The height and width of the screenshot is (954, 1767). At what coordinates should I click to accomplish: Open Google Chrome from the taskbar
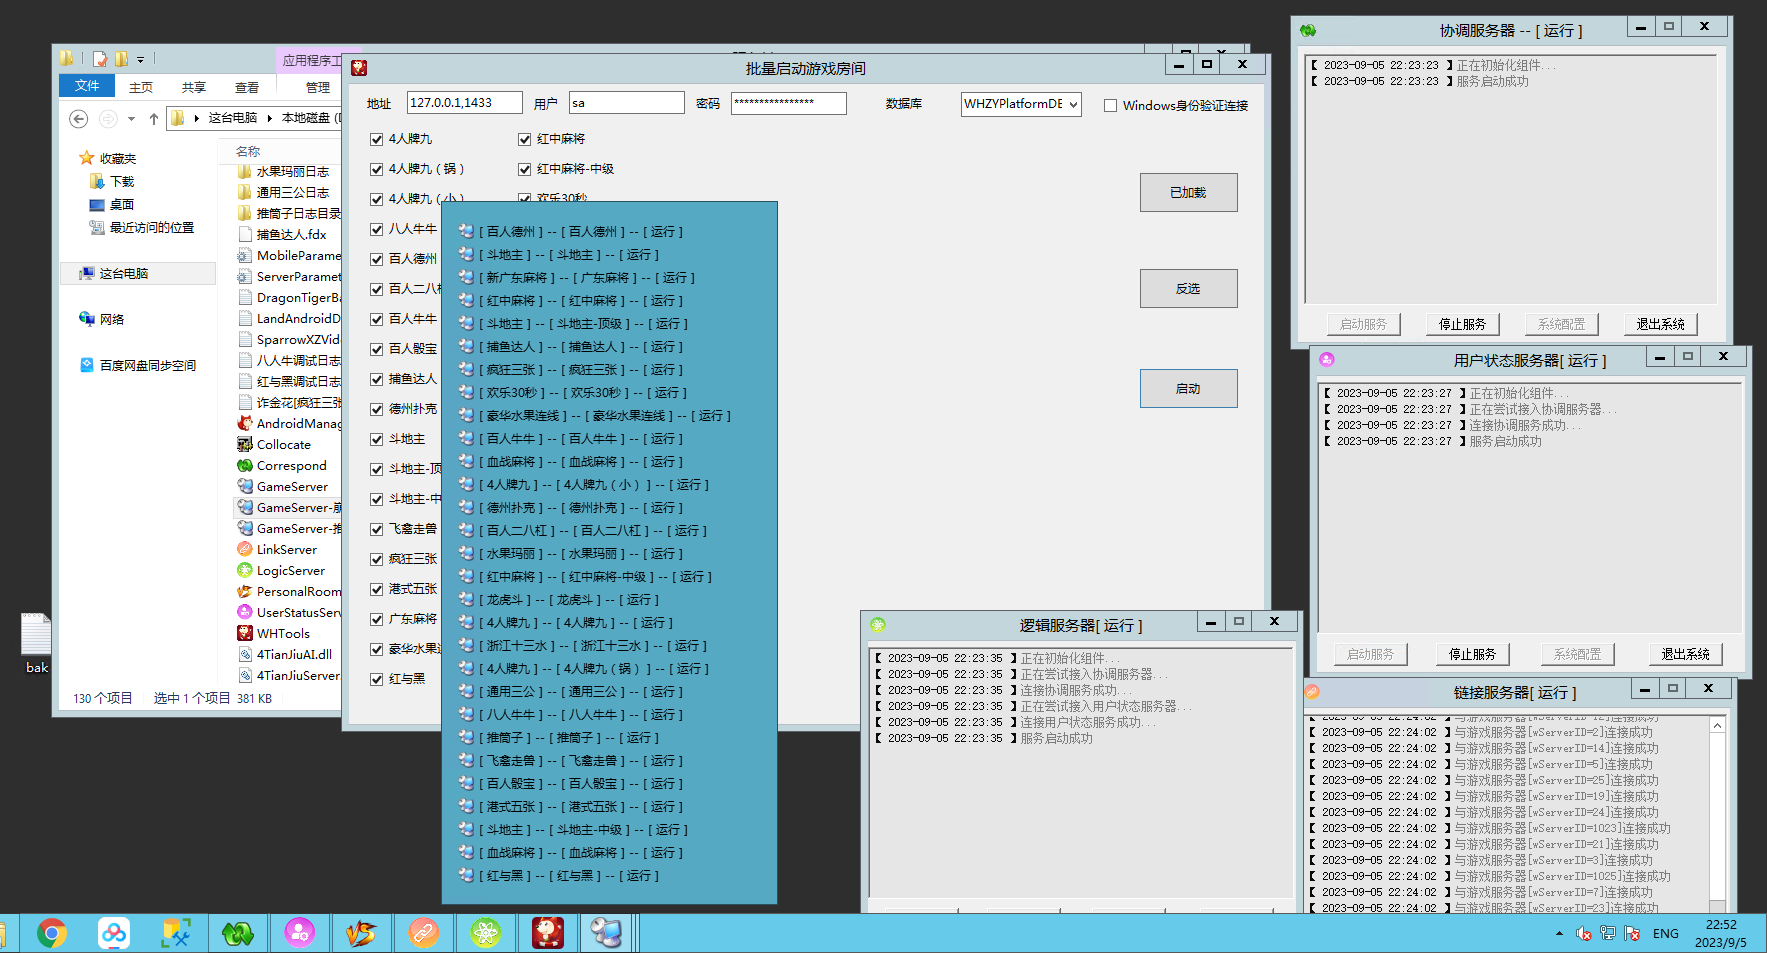coord(51,934)
